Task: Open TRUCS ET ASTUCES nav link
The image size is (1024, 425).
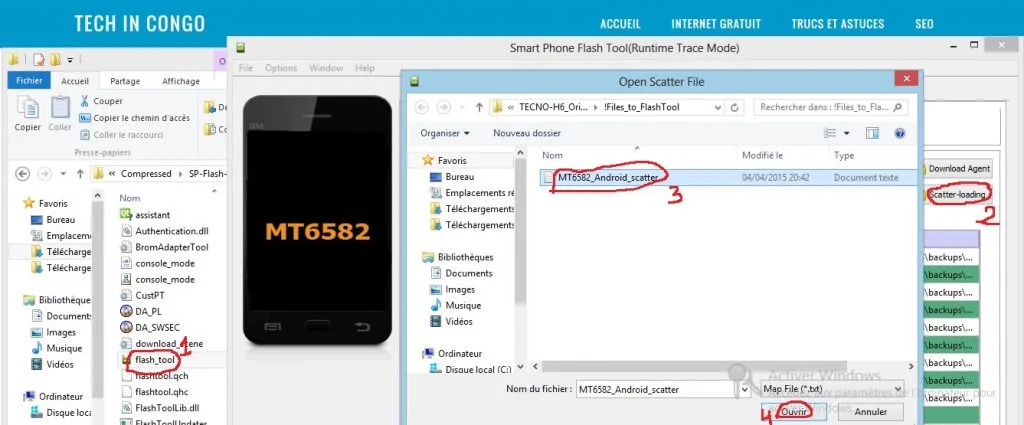Action: click(837, 24)
